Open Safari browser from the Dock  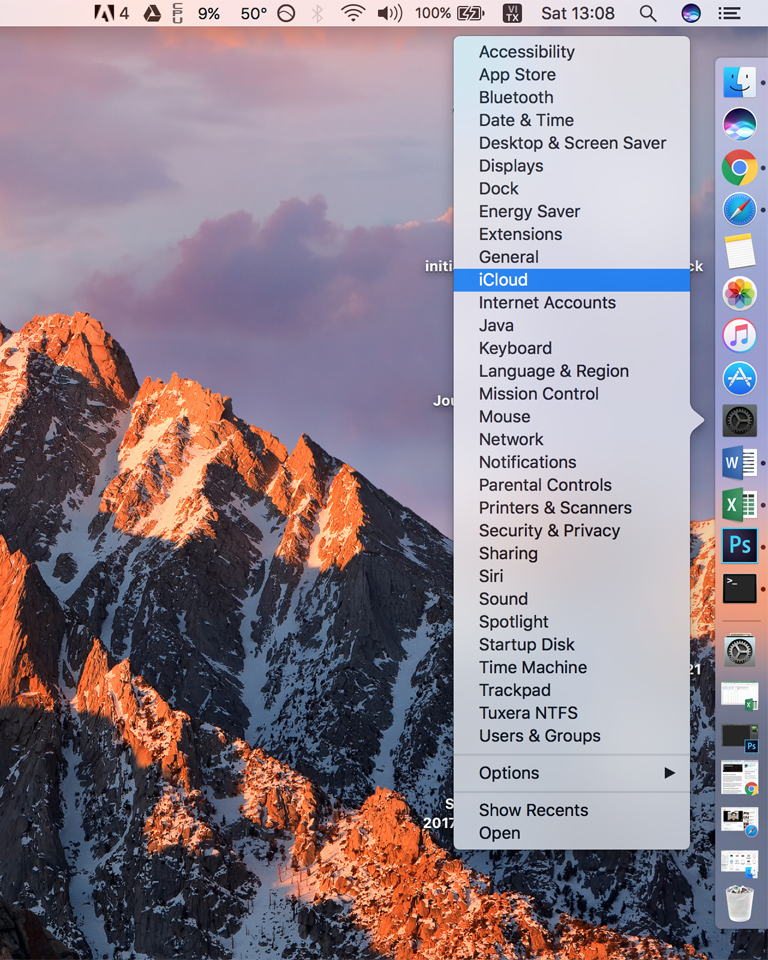point(739,210)
